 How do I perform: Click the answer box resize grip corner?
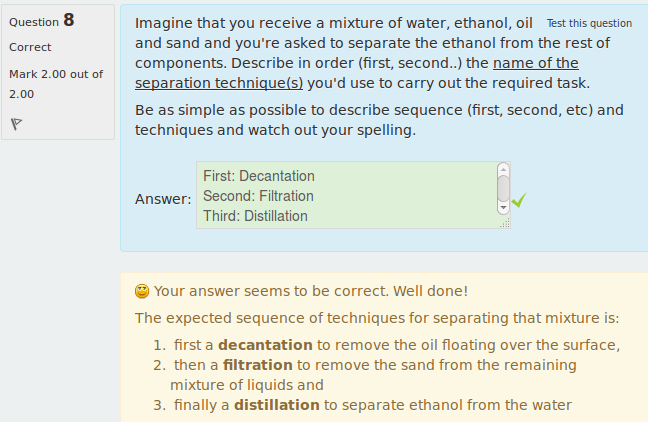pos(505,223)
